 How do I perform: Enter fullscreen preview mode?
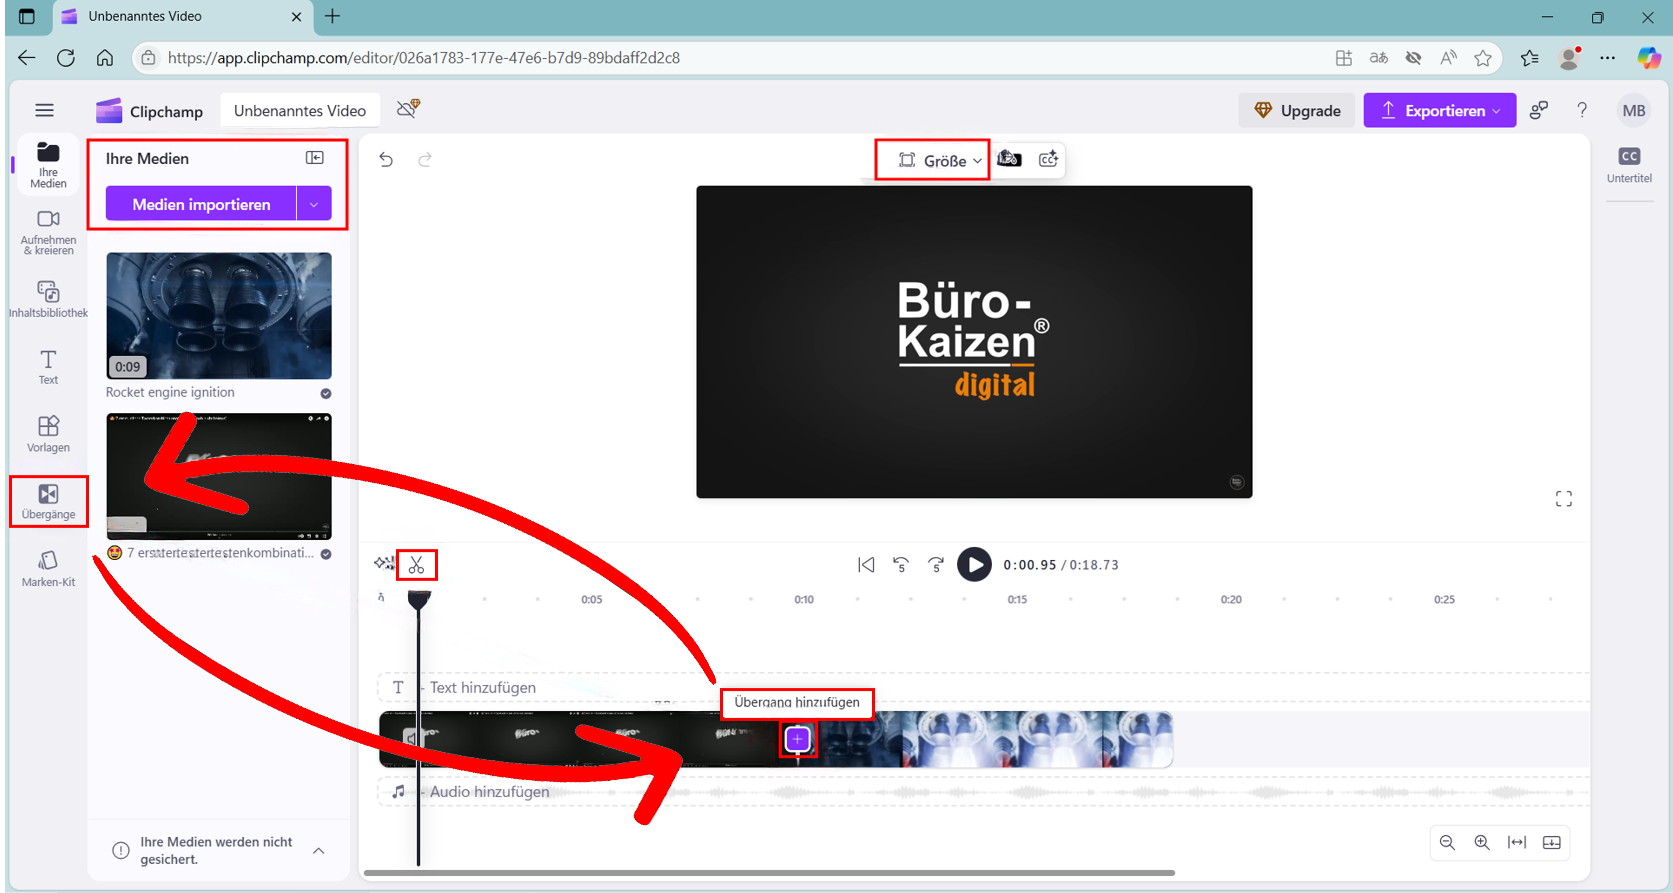point(1564,499)
